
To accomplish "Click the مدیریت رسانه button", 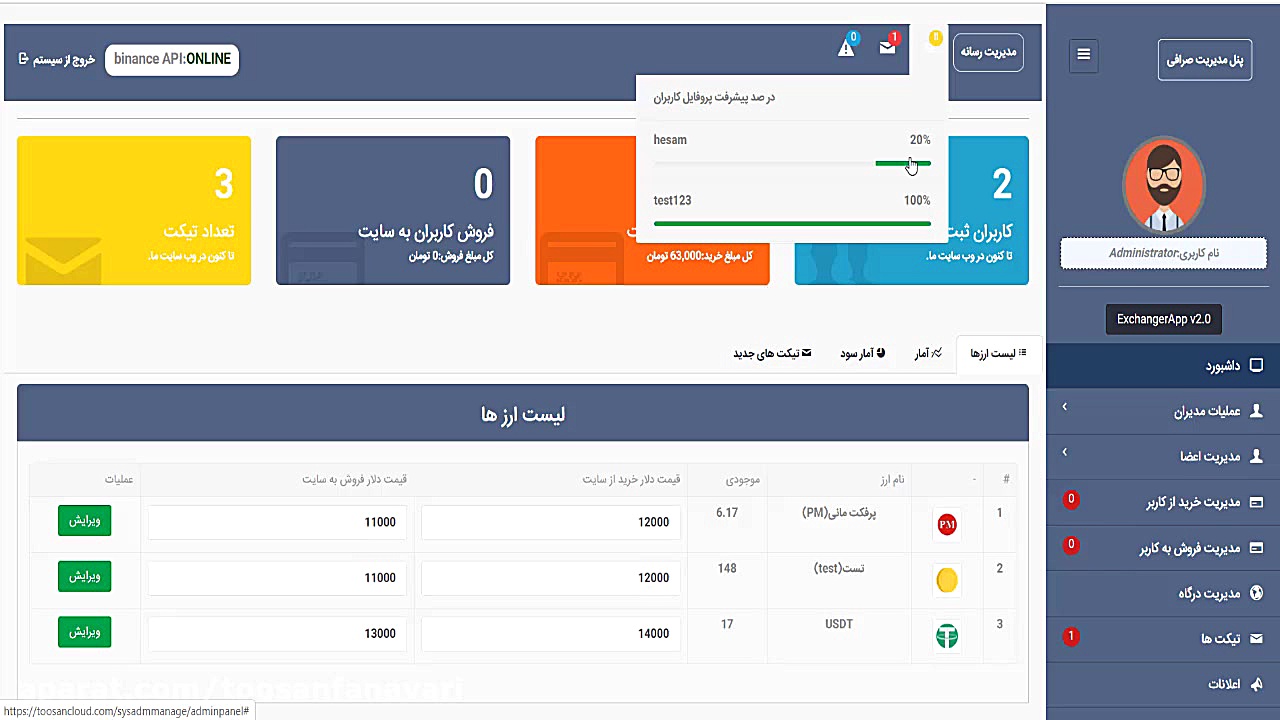I will 988,52.
